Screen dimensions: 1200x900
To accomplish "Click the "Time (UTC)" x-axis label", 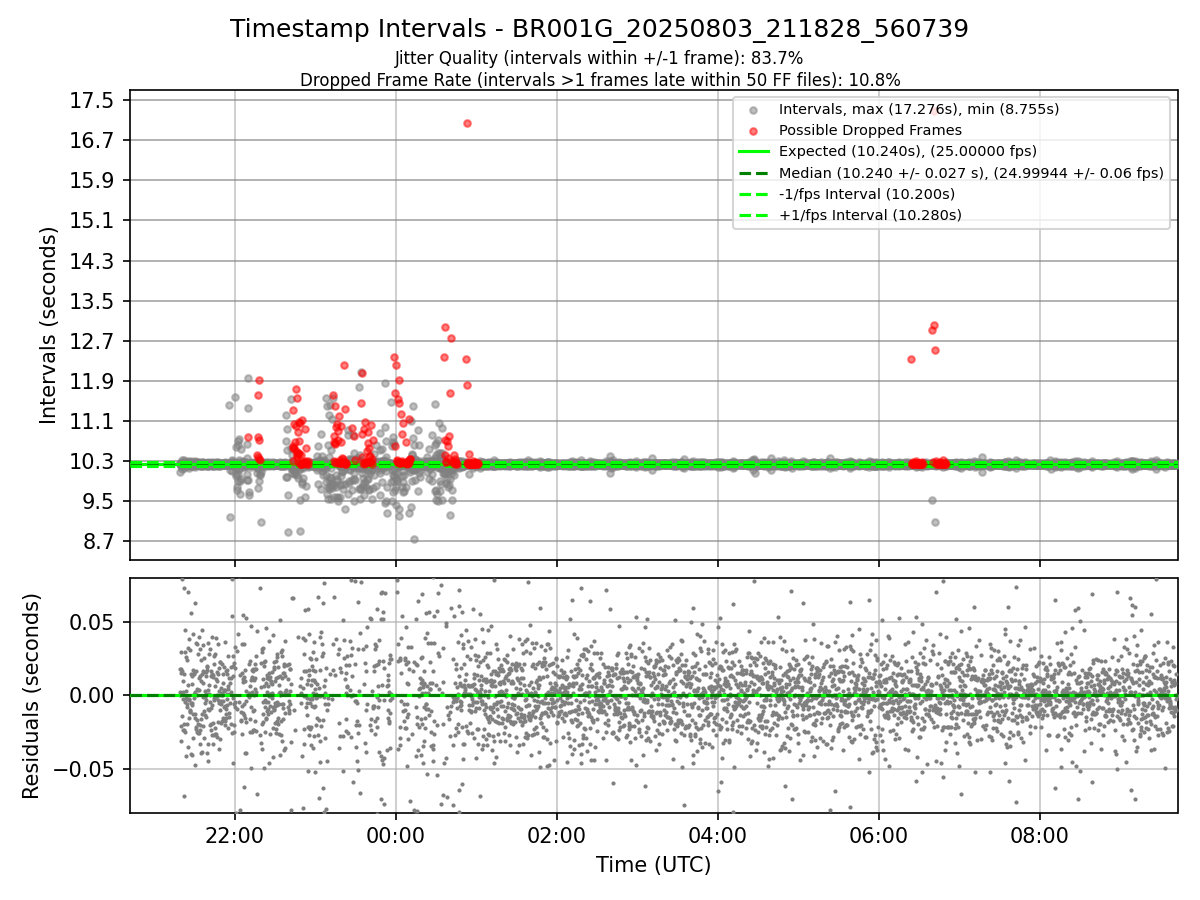I will 653,865.
